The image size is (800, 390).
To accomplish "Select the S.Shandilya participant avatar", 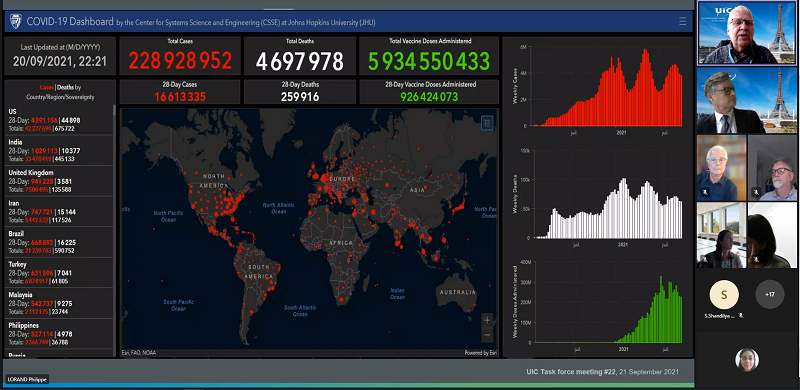I will coord(724,295).
